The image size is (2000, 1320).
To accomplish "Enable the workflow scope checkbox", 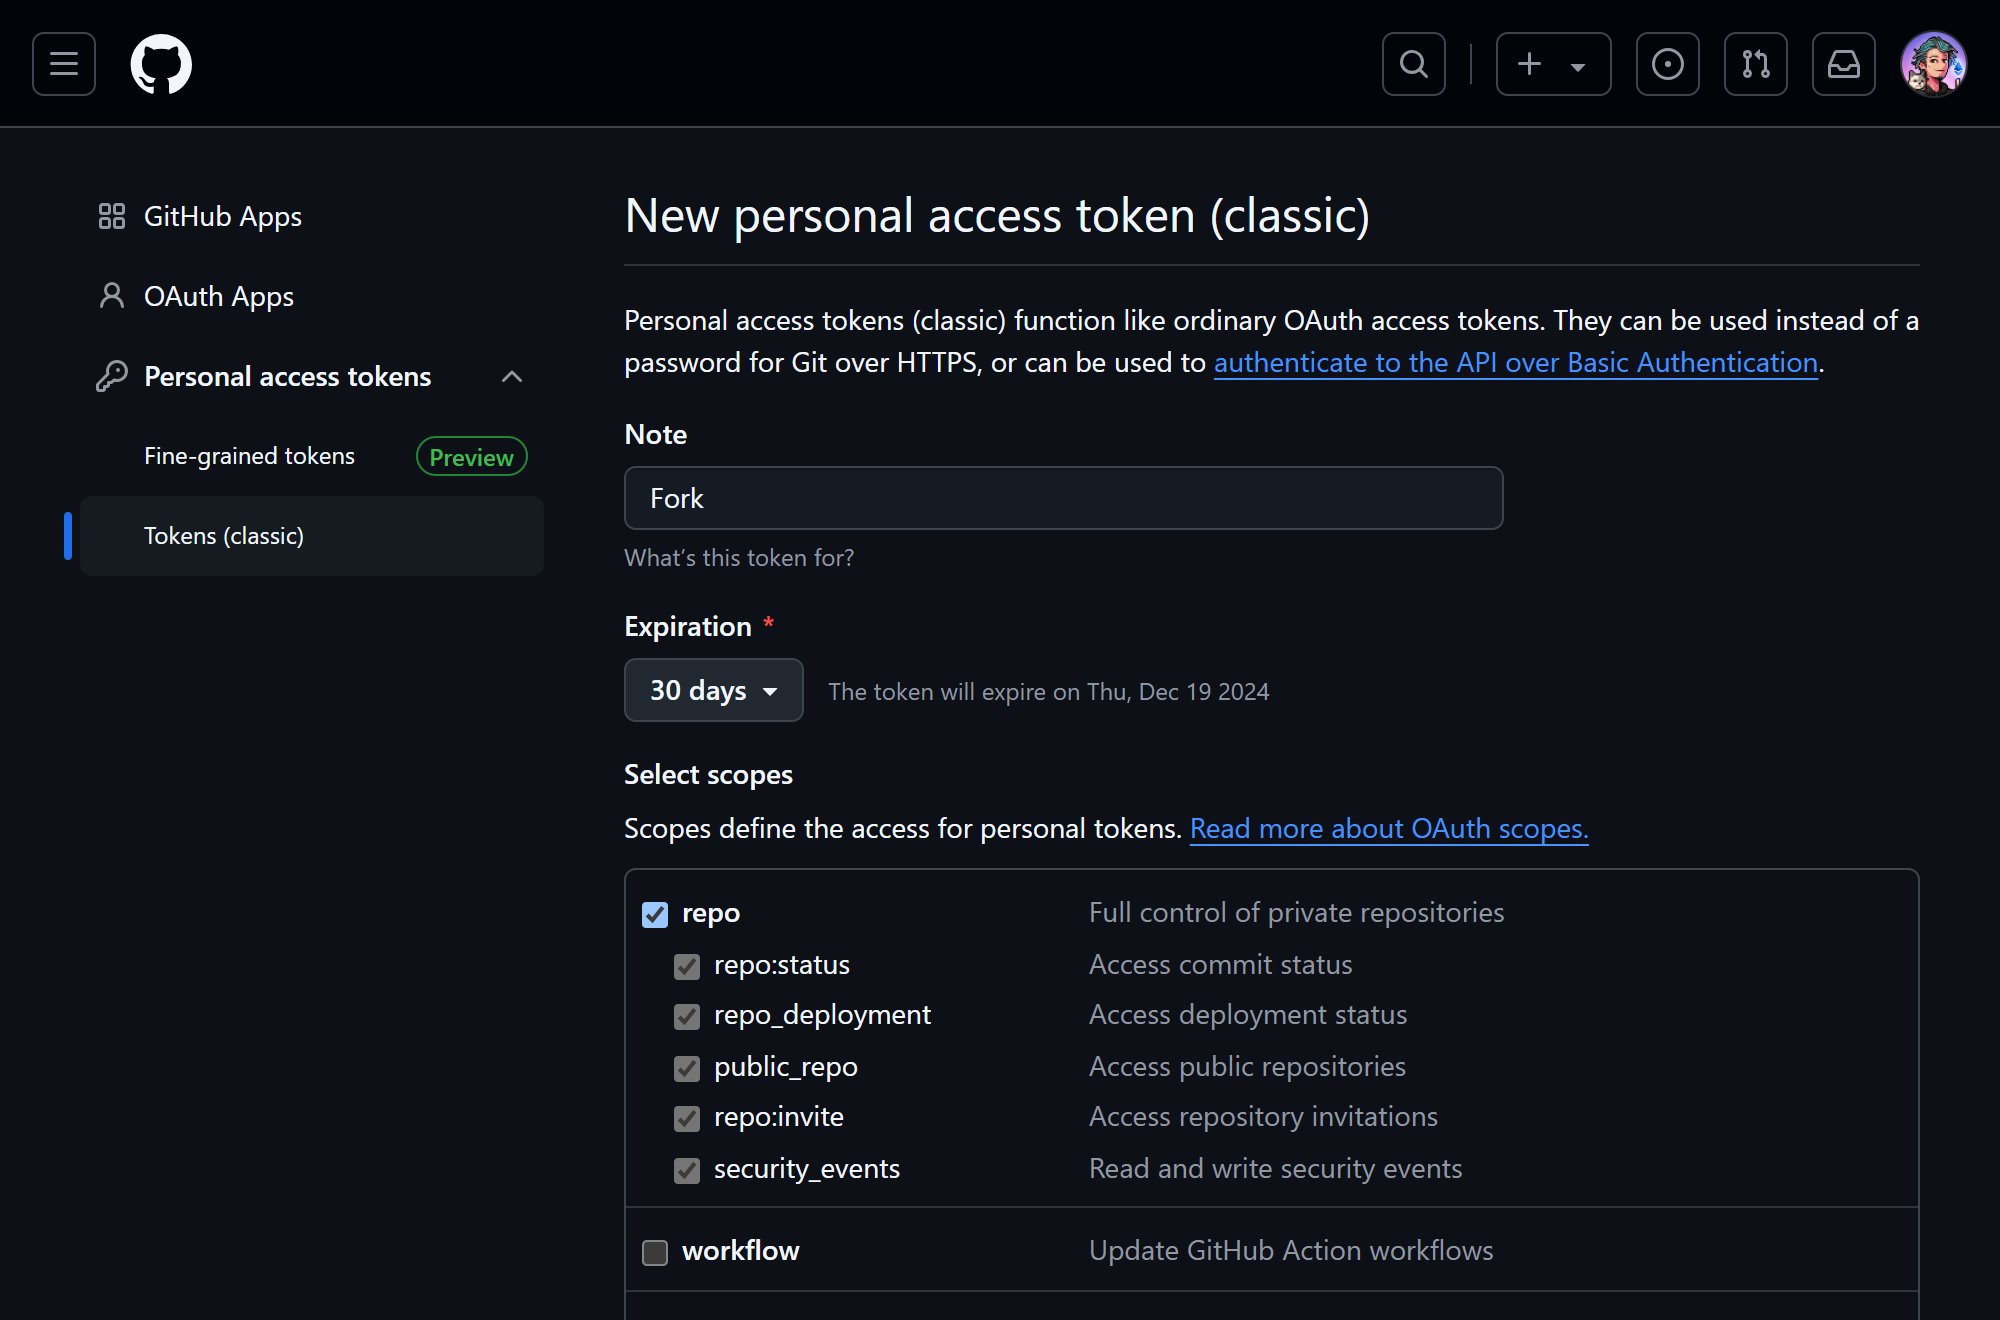I will click(655, 1252).
